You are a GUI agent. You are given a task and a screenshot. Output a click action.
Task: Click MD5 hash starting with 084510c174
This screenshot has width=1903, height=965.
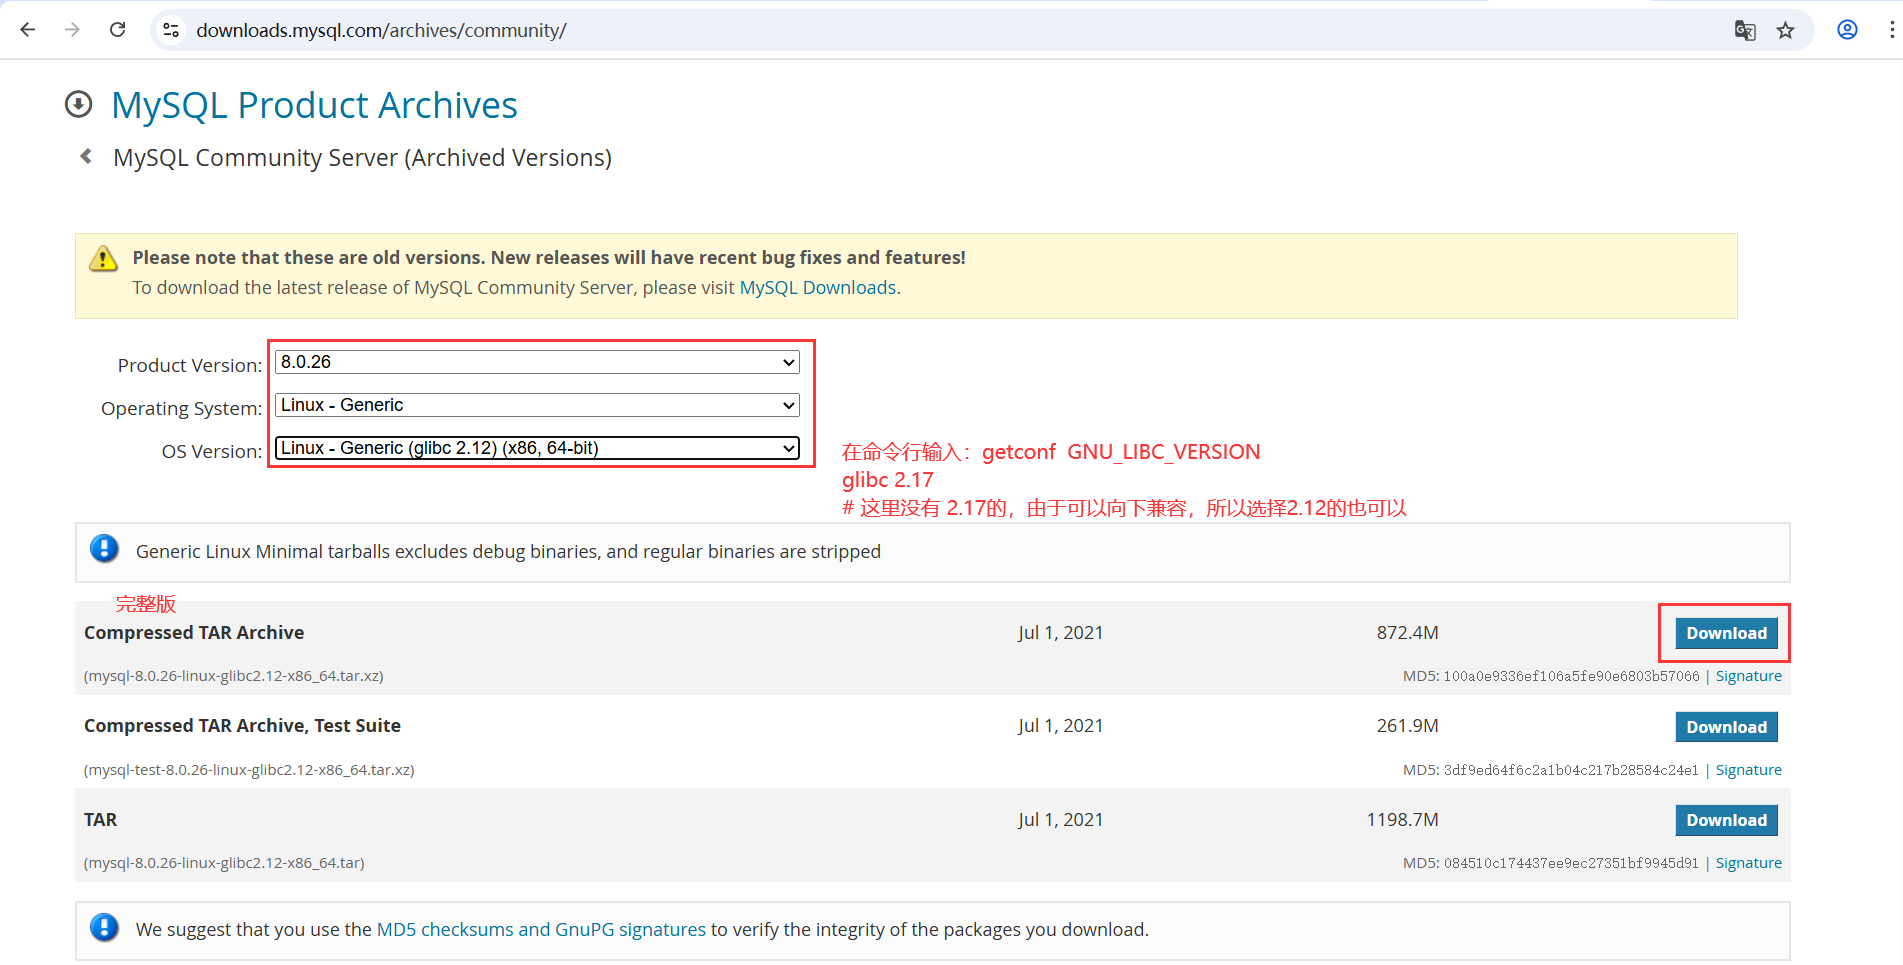[x=1571, y=863]
